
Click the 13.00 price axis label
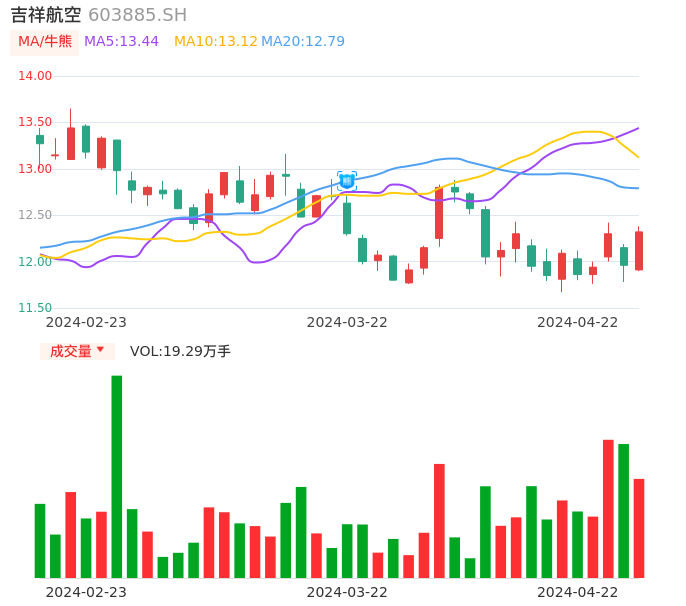[36, 169]
